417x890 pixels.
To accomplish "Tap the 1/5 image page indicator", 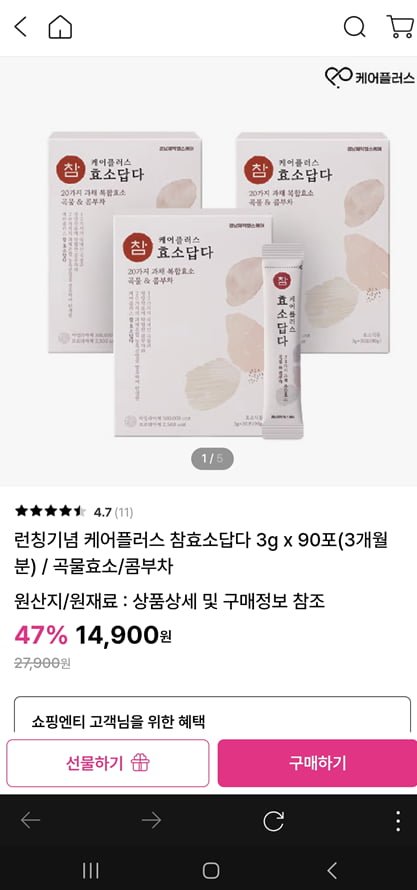I will pos(212,459).
